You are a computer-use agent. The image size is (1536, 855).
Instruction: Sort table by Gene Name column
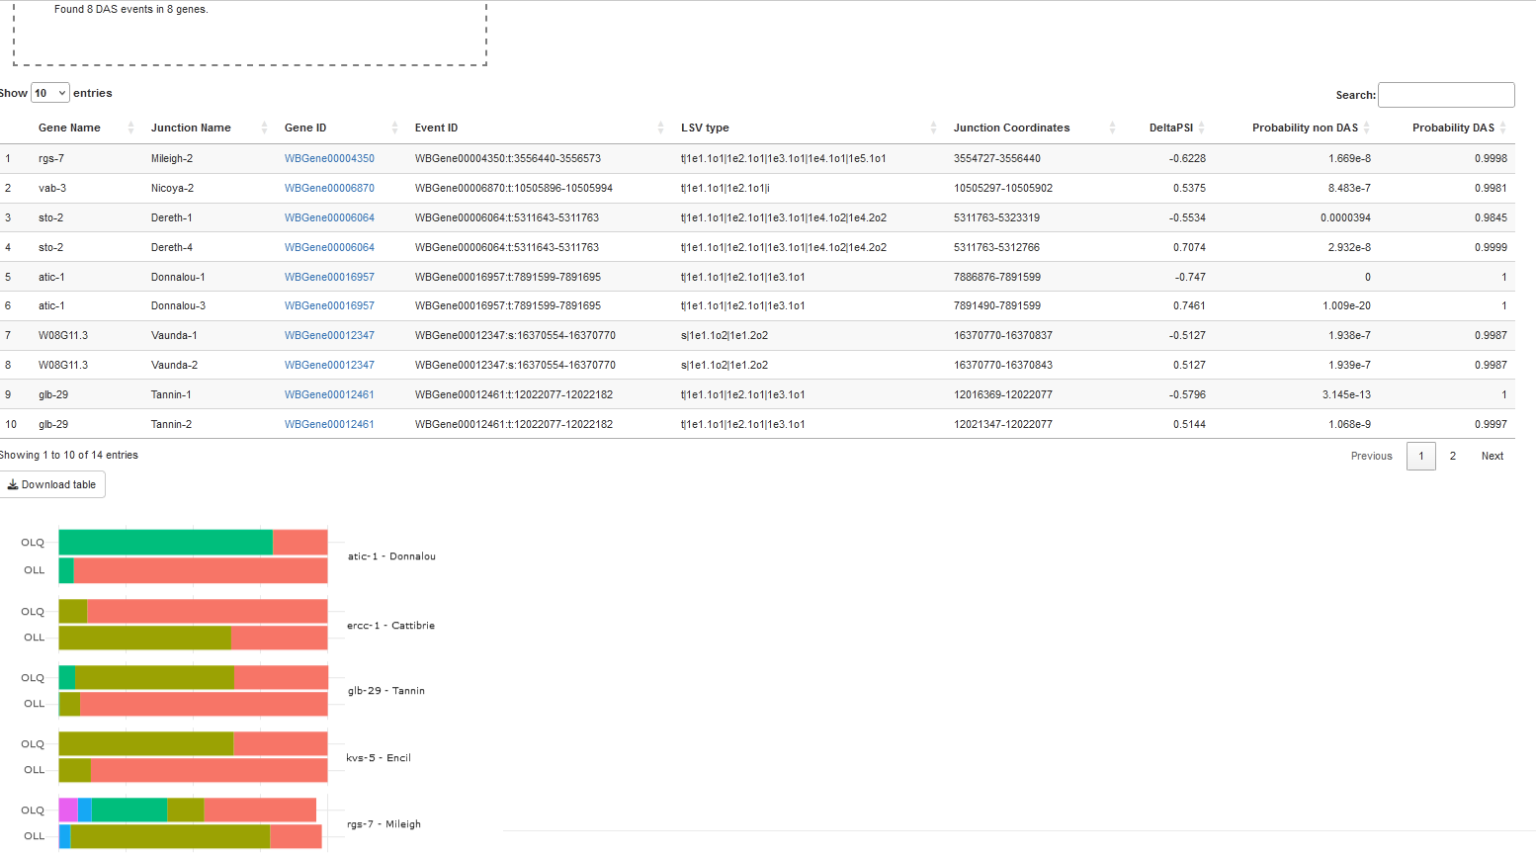tap(70, 128)
